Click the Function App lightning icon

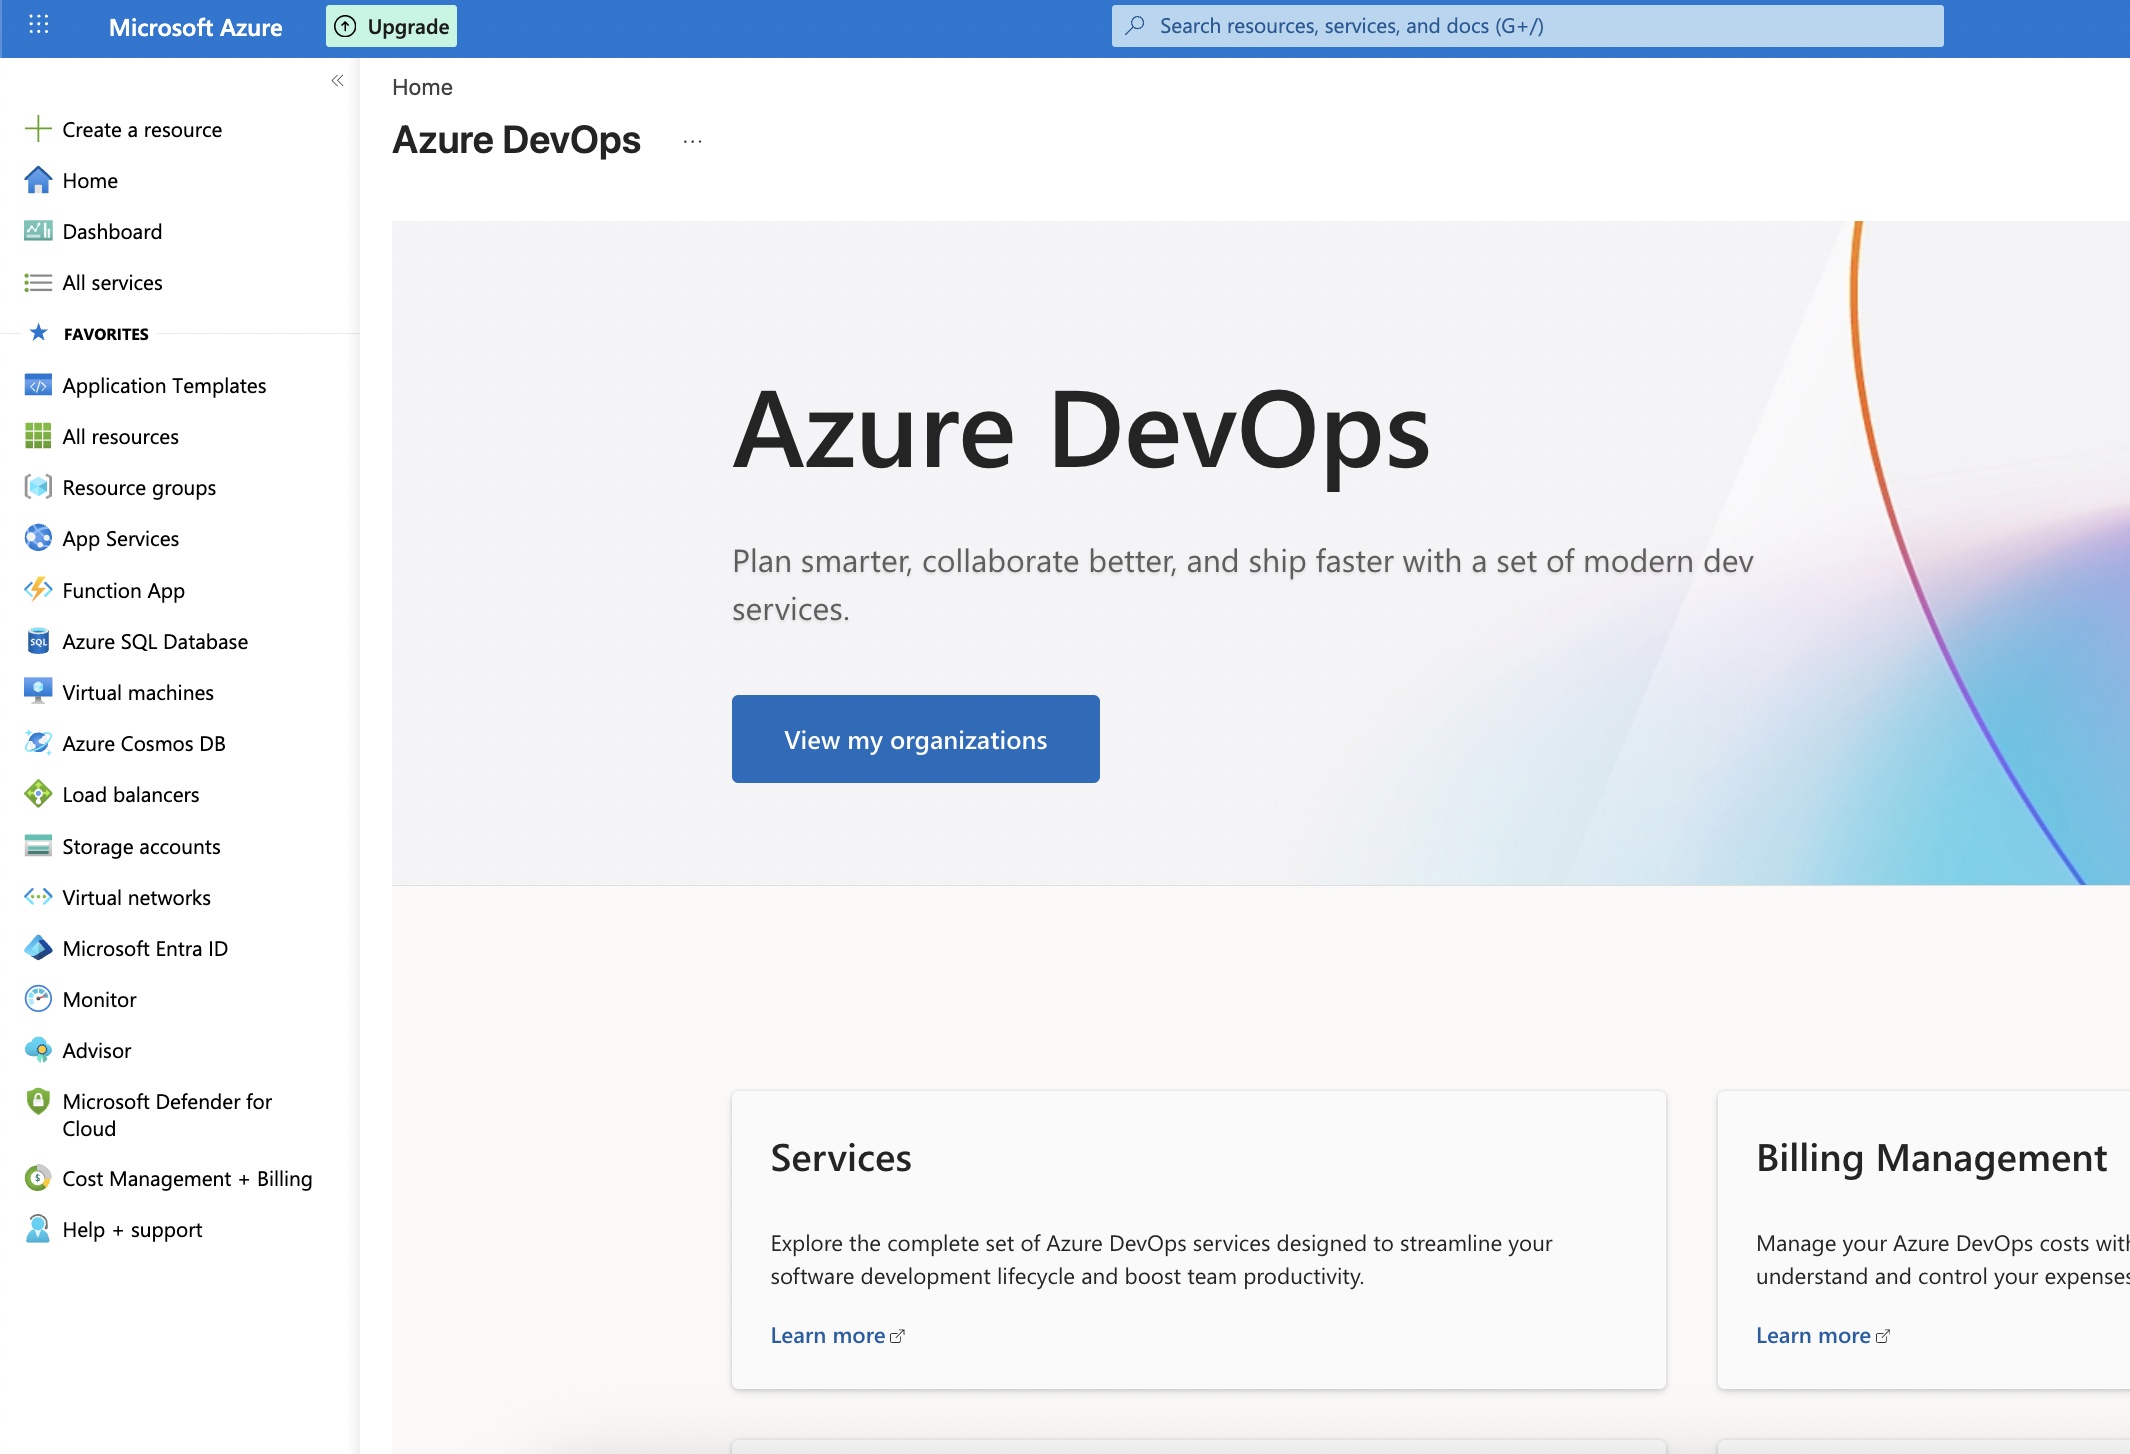tap(38, 590)
